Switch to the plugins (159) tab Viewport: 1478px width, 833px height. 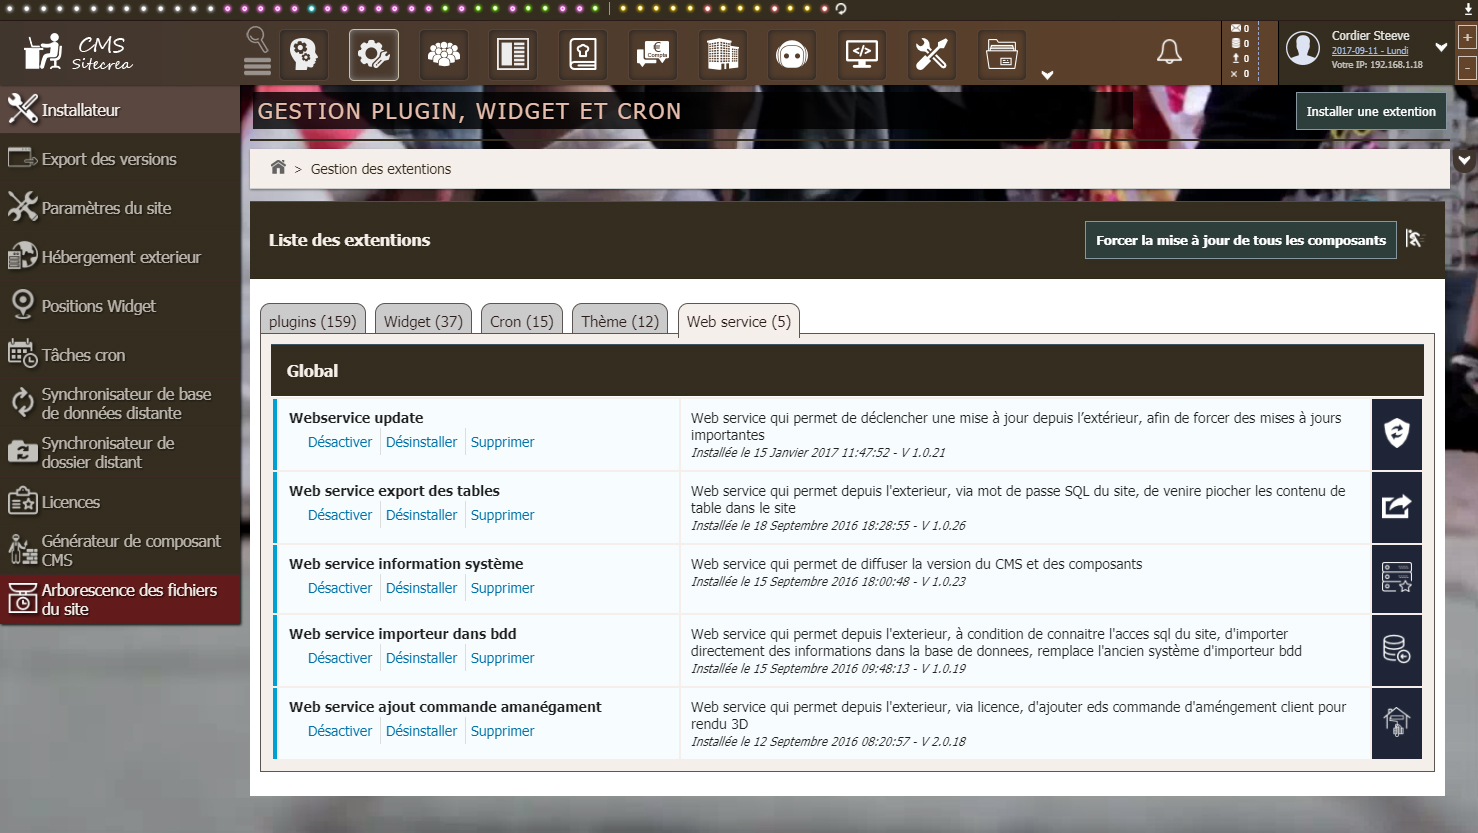[312, 321]
